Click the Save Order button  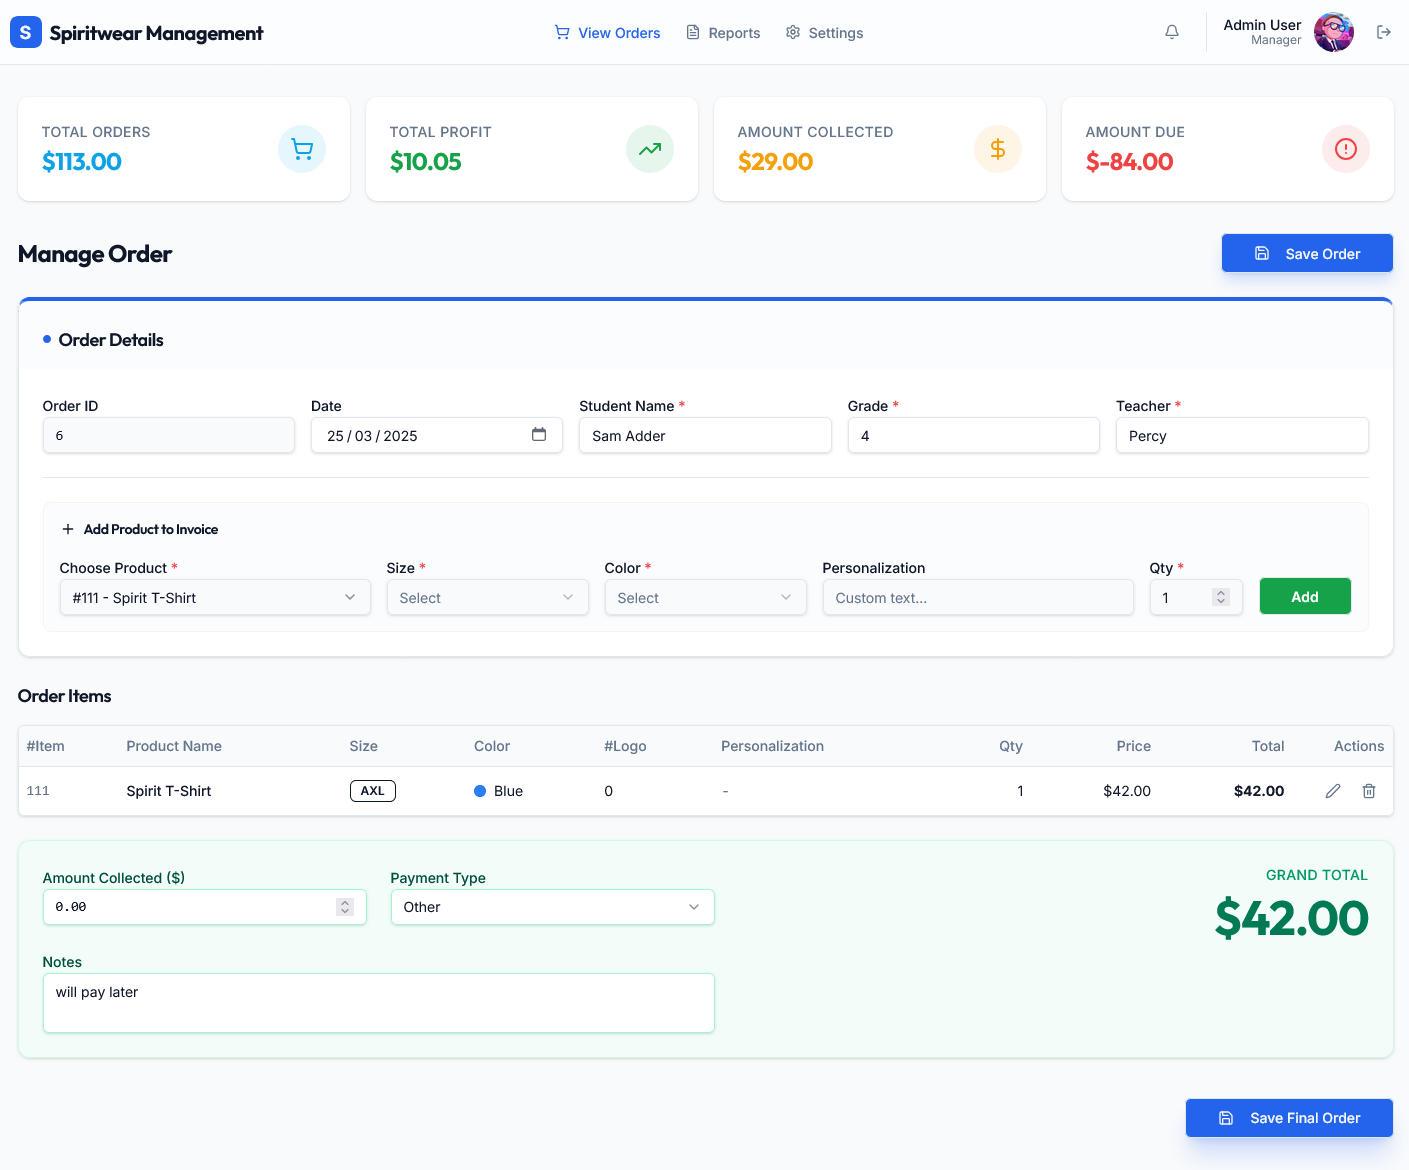1307,253
